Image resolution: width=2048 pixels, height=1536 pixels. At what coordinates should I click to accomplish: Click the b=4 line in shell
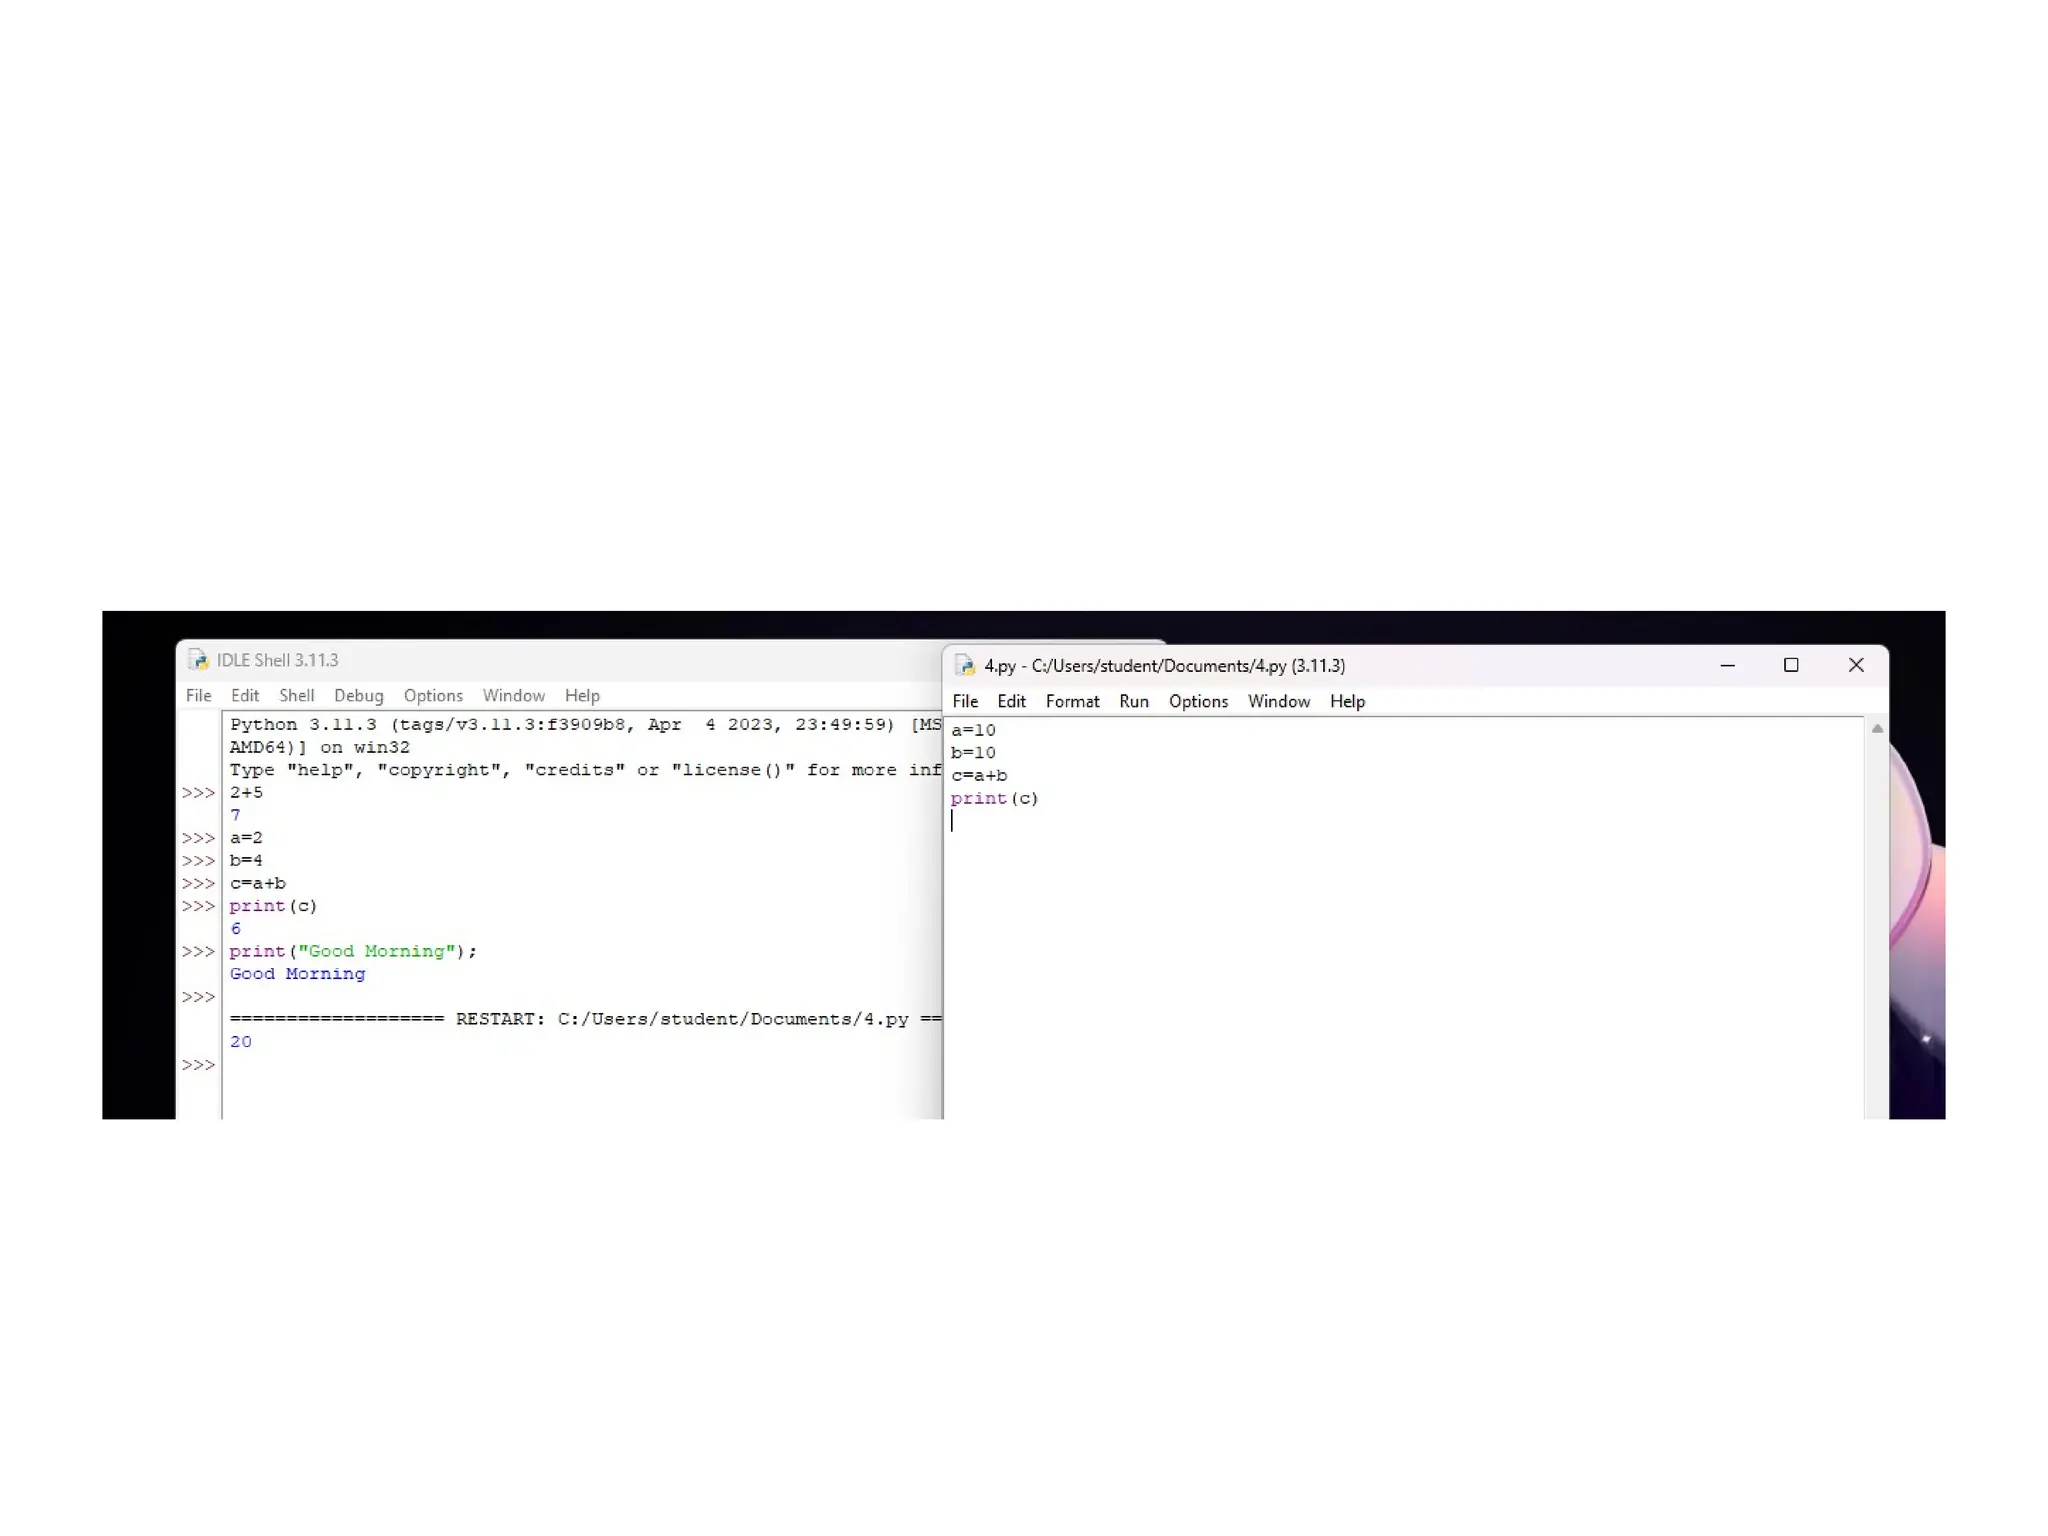[246, 860]
